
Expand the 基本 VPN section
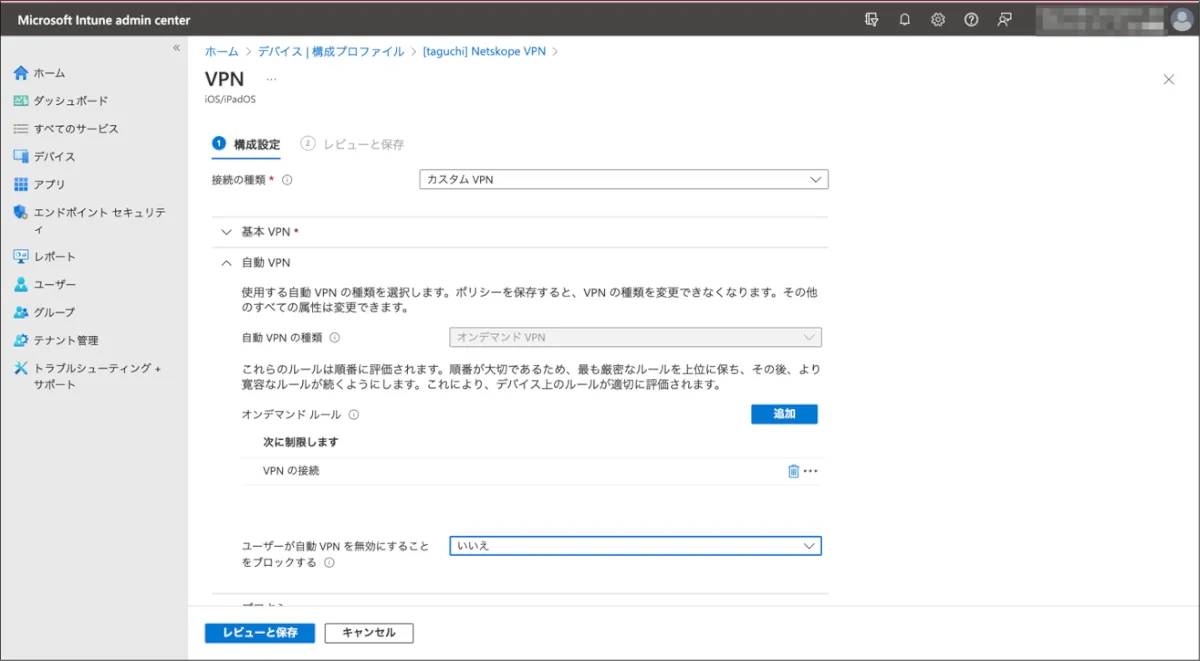click(x=265, y=232)
